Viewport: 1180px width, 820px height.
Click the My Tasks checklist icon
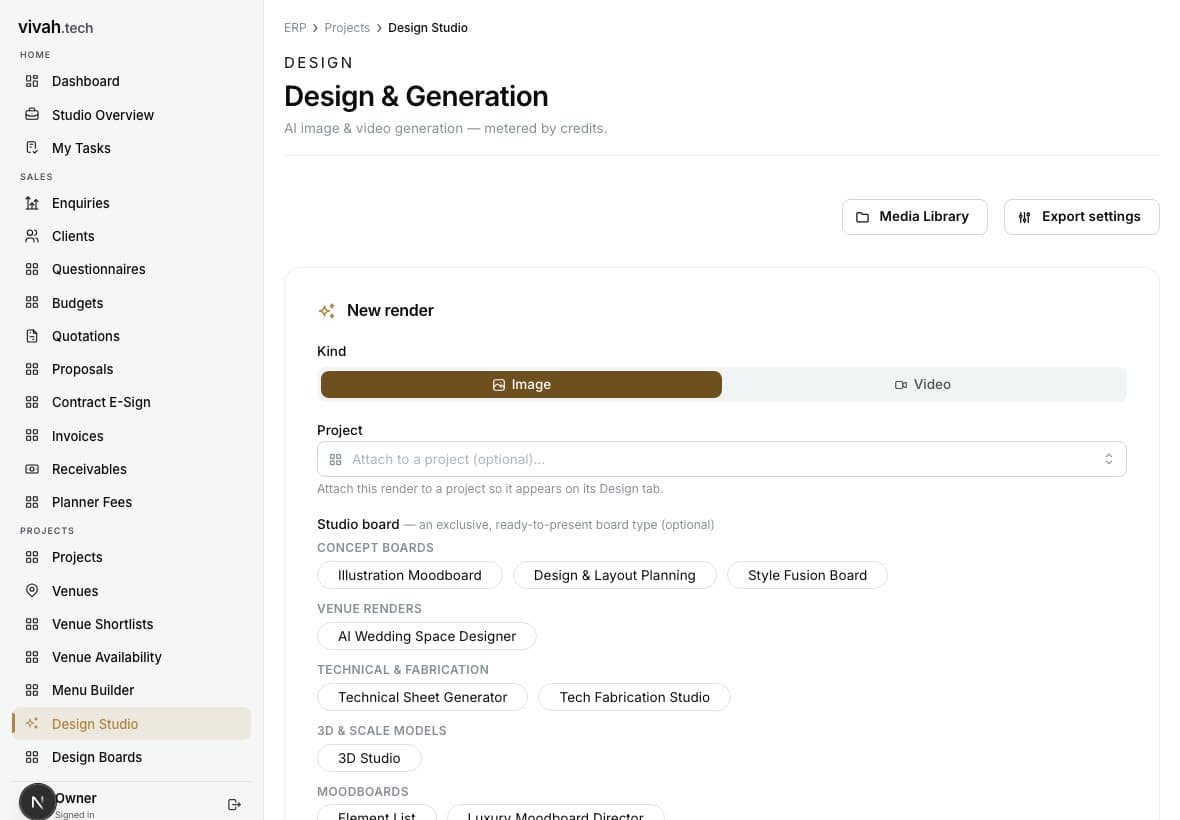point(32,147)
